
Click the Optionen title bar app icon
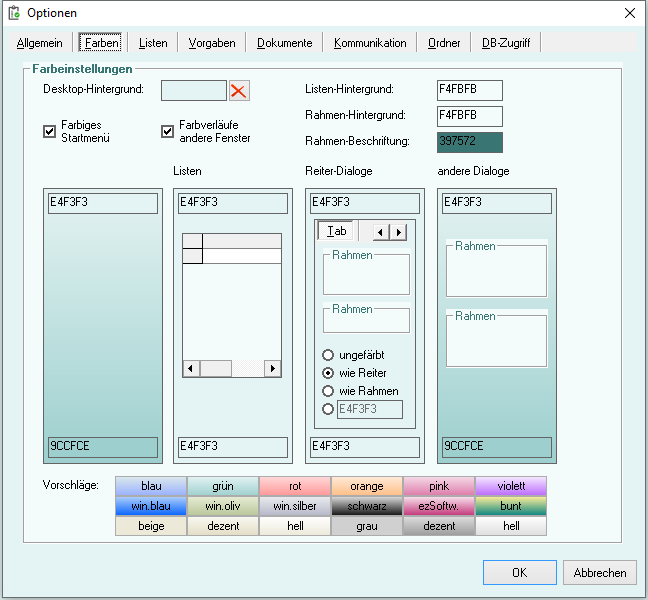14,13
